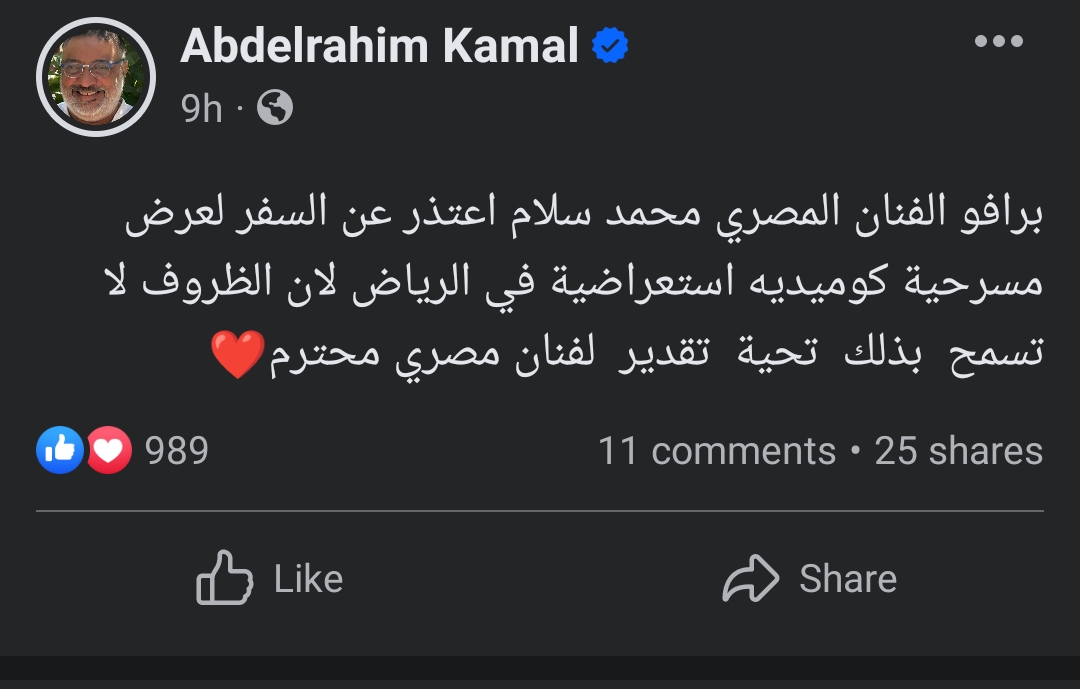1080x689 pixels.
Task: View the 989 reactions list
Action: click(177, 451)
